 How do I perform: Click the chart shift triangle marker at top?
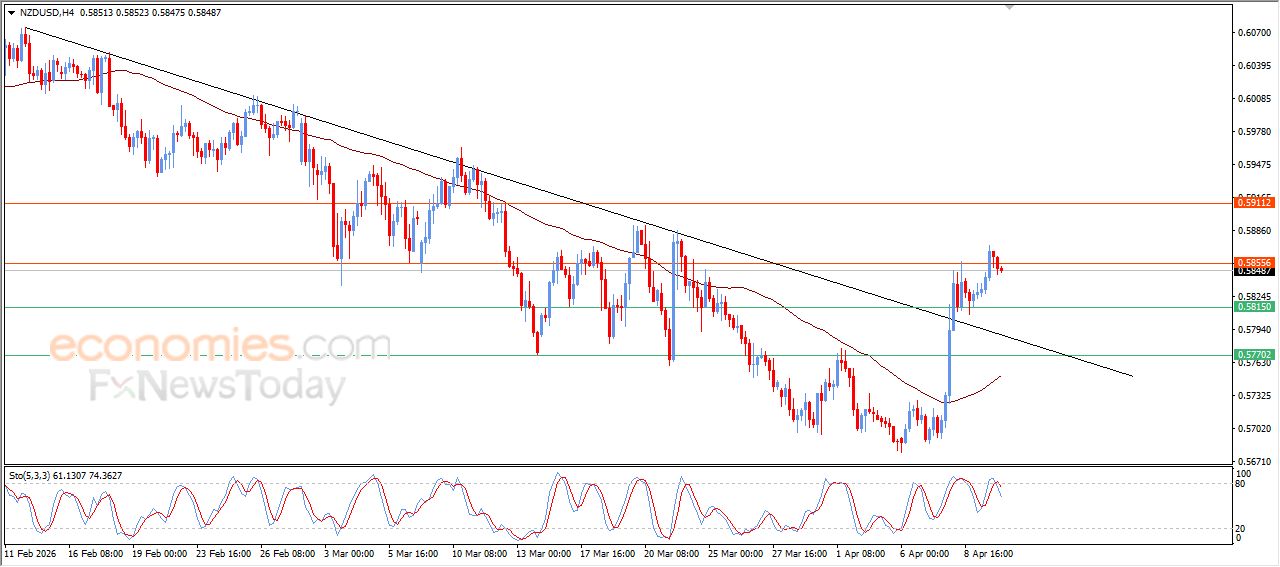click(1009, 7)
